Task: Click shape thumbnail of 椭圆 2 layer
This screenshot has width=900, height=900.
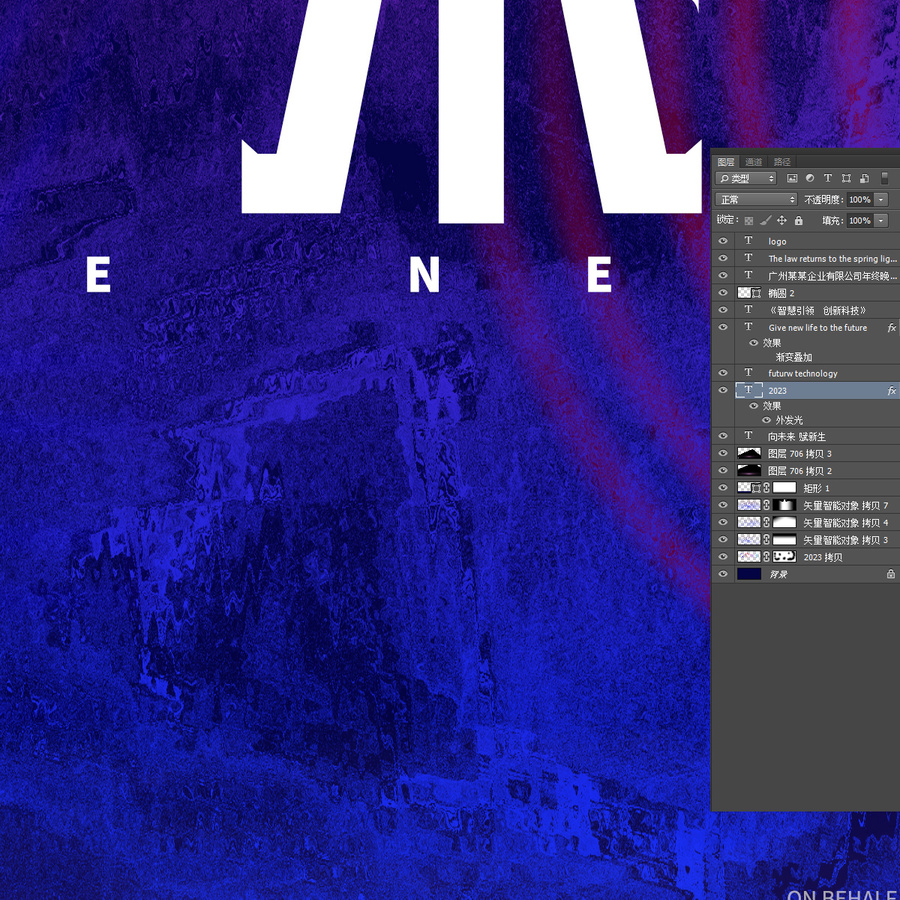Action: coord(749,292)
